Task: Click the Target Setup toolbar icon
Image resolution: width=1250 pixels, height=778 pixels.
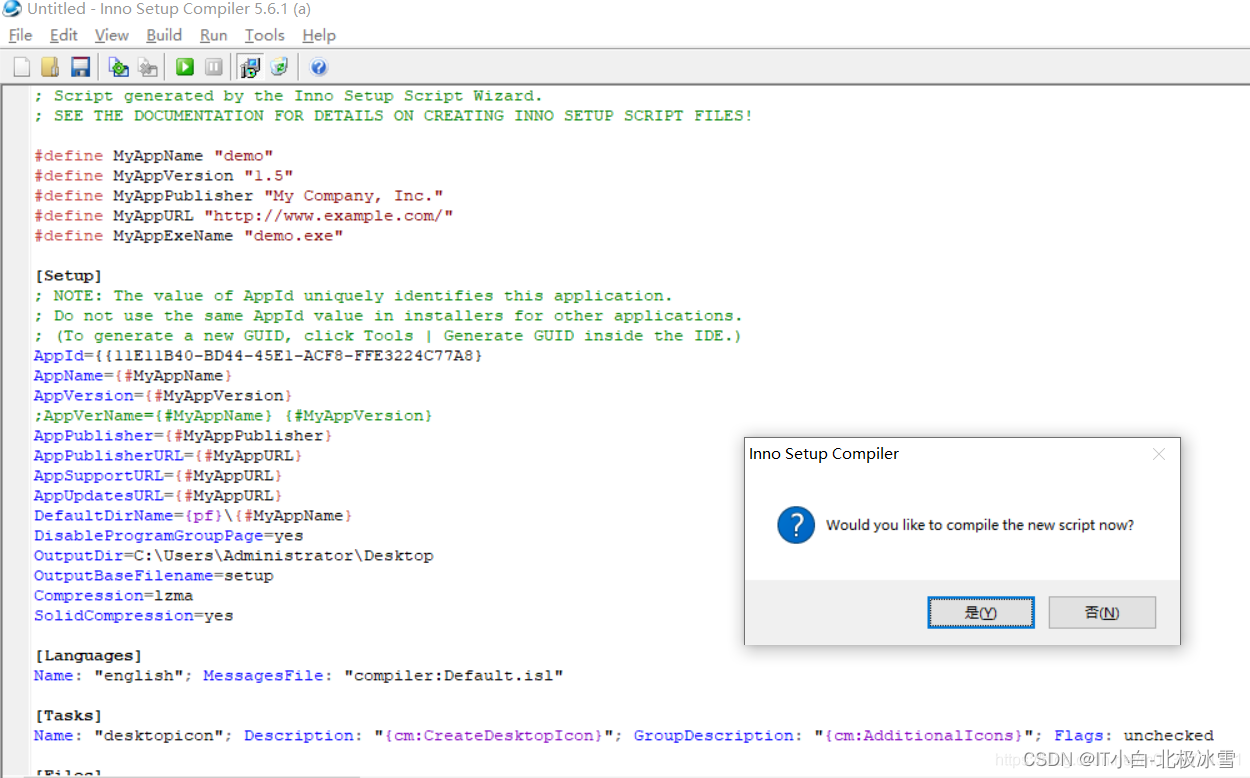Action: (250, 67)
